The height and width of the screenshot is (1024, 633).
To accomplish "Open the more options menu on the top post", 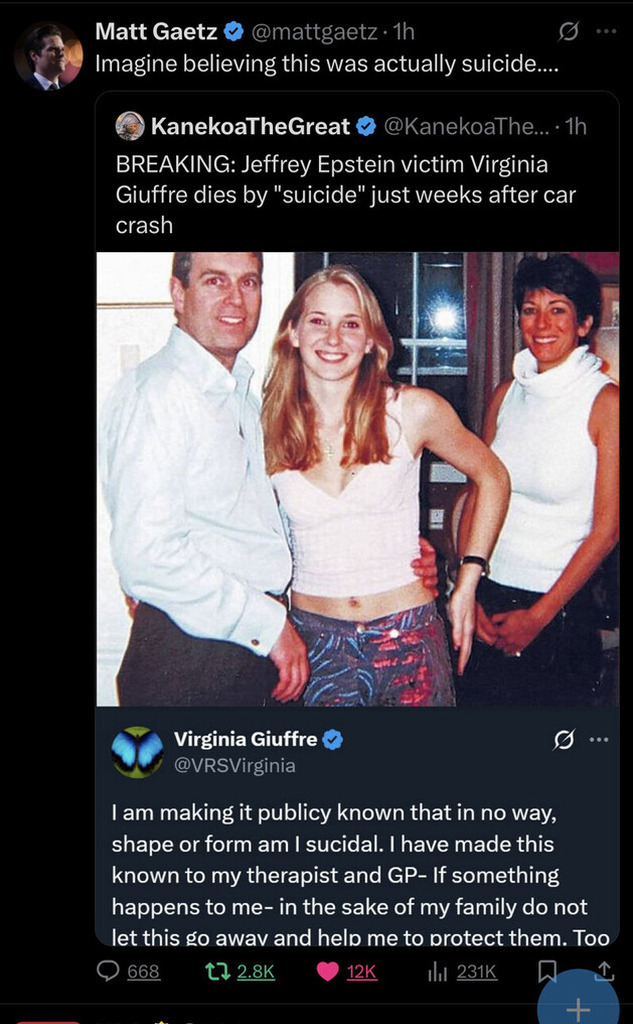I will [x=607, y=31].
